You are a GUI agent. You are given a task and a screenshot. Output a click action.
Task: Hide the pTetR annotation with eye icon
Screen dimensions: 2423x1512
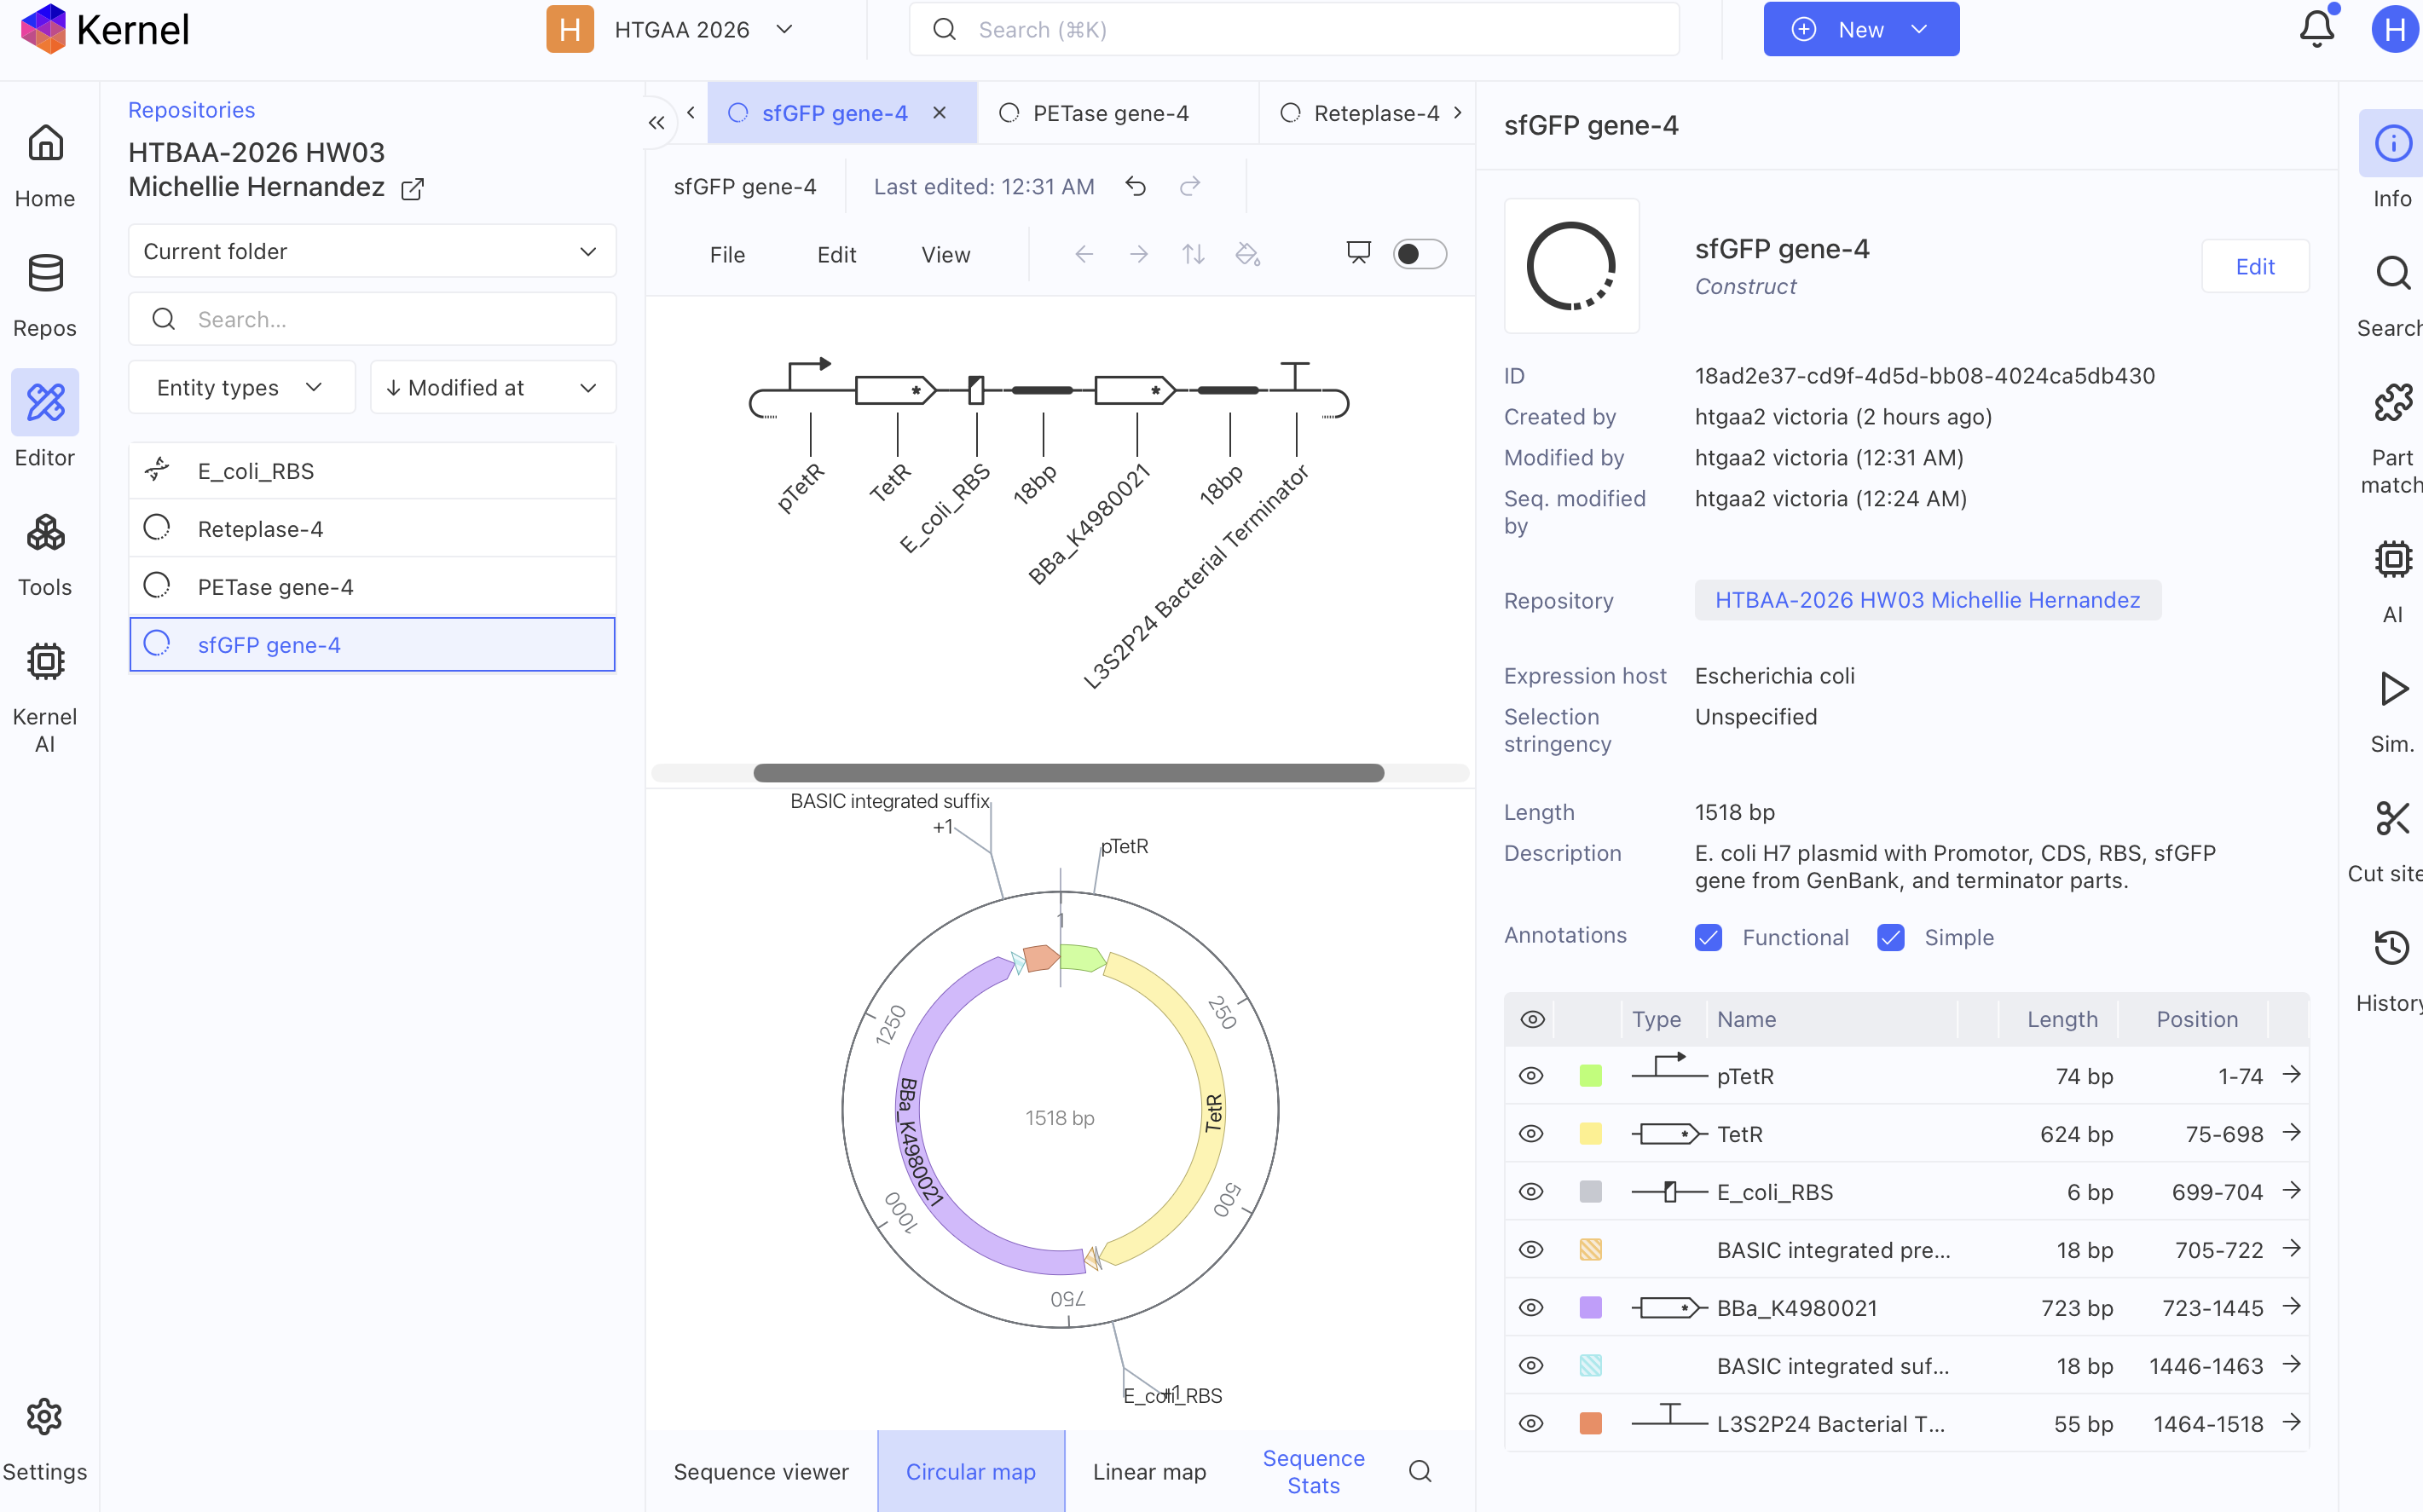pos(1531,1076)
